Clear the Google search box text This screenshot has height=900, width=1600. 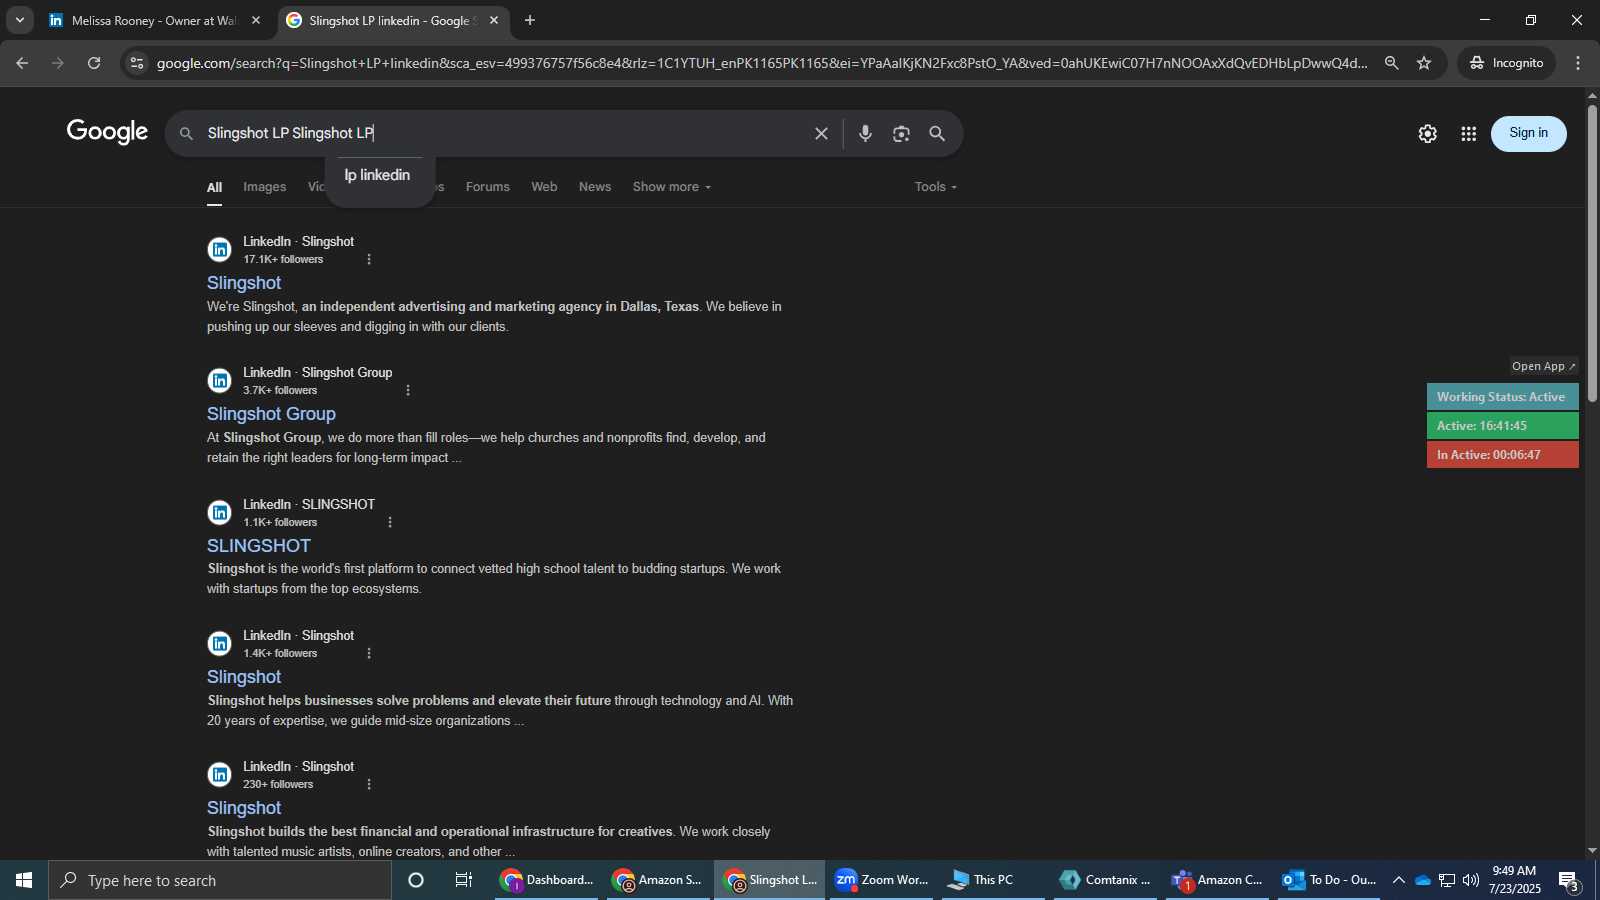click(x=821, y=133)
